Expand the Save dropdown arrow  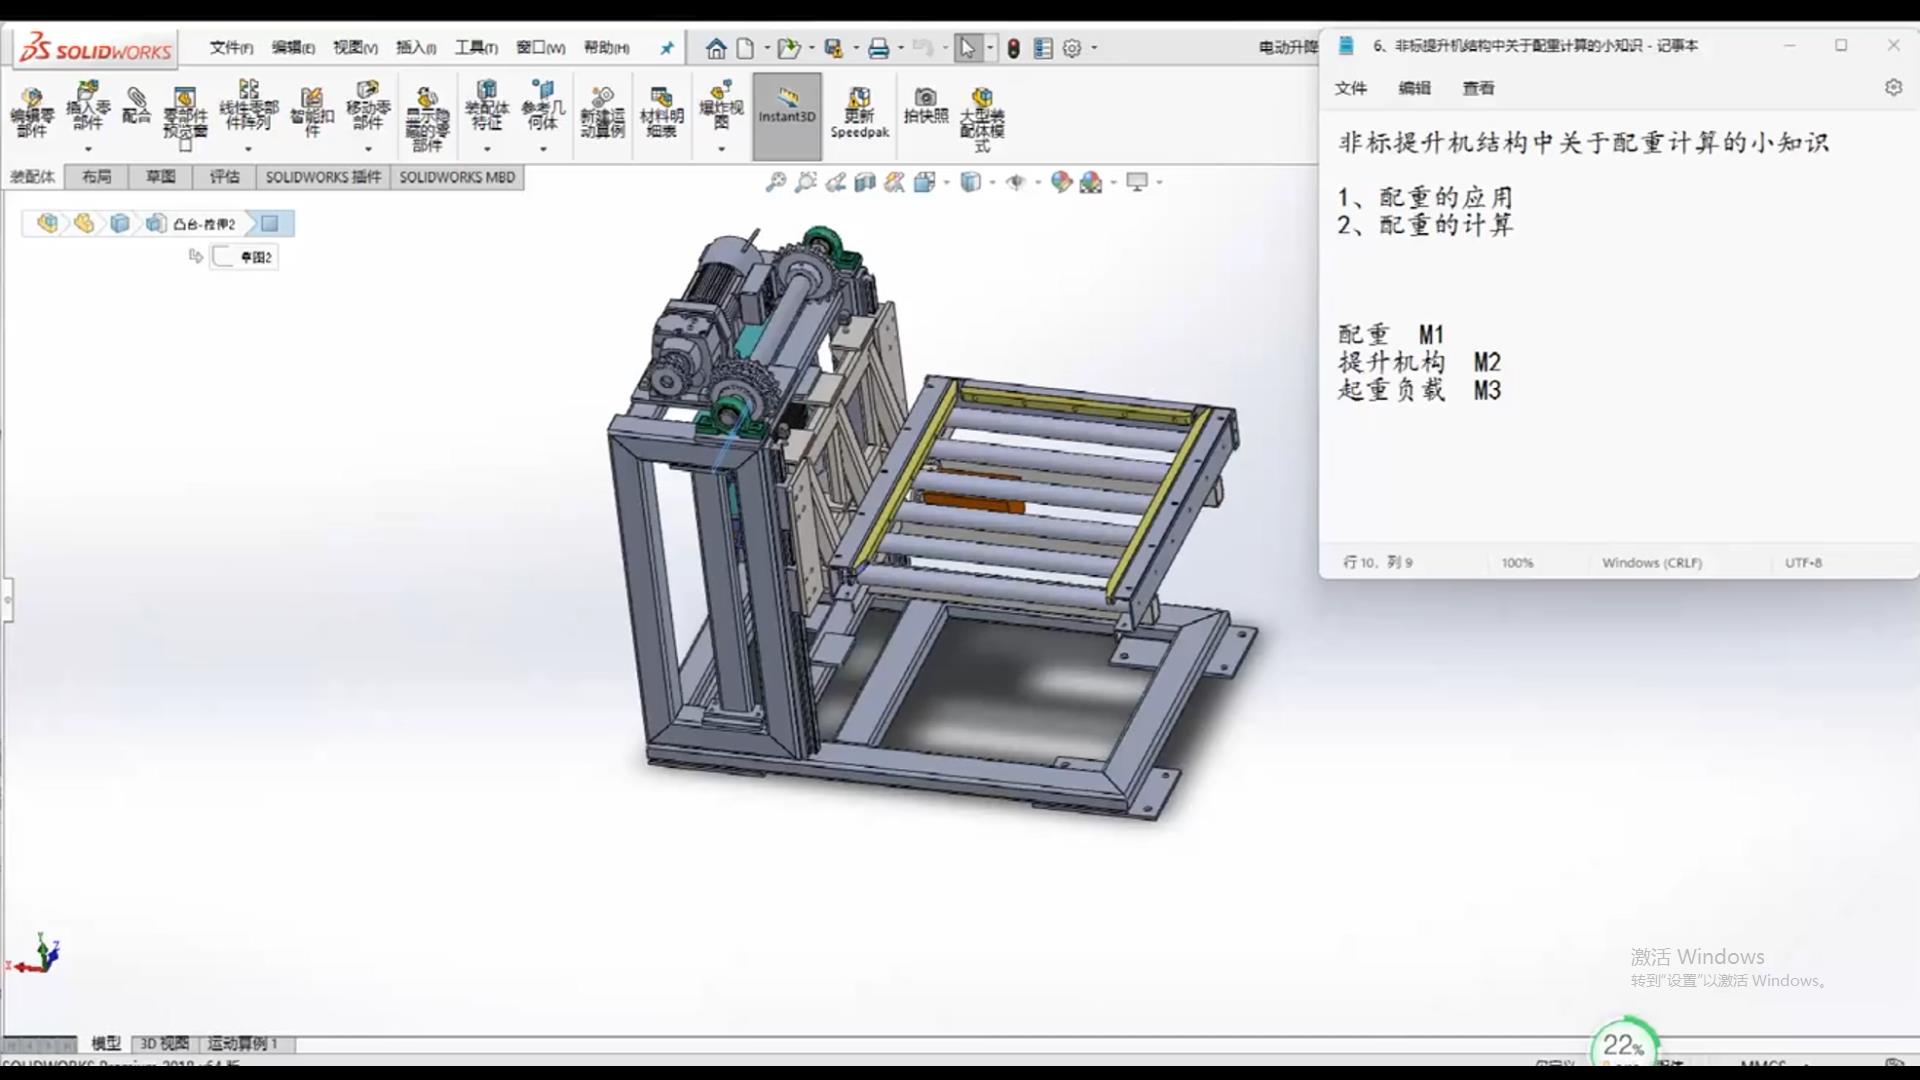pyautogui.click(x=856, y=48)
